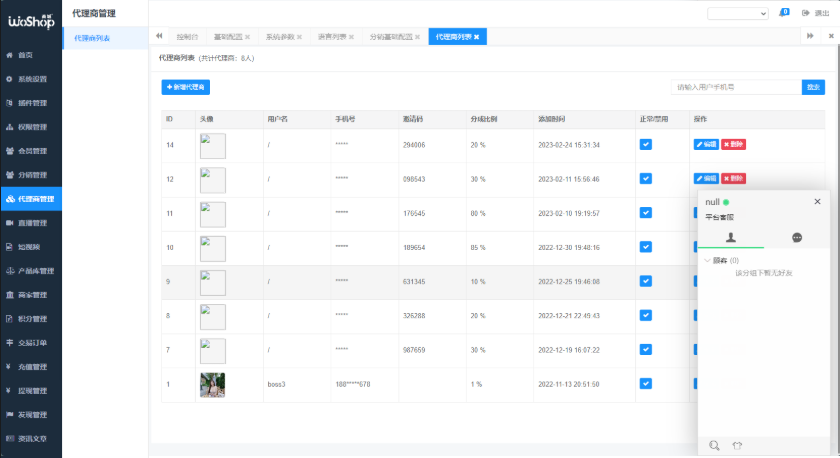Open the 积分管理 sidebar icon
Viewport: 840px width, 458px height.
[9, 319]
